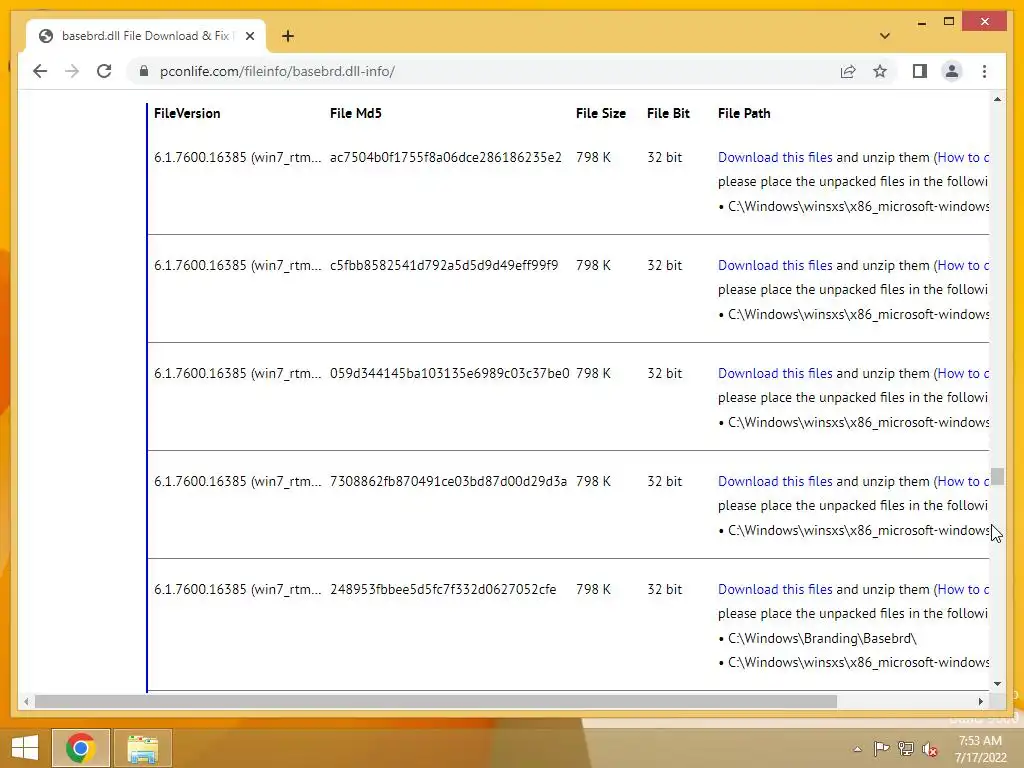The image size is (1024, 768).
Task: Download files for md5 059d344145ba103135e6989c03c37be0
Action: pyautogui.click(x=775, y=373)
